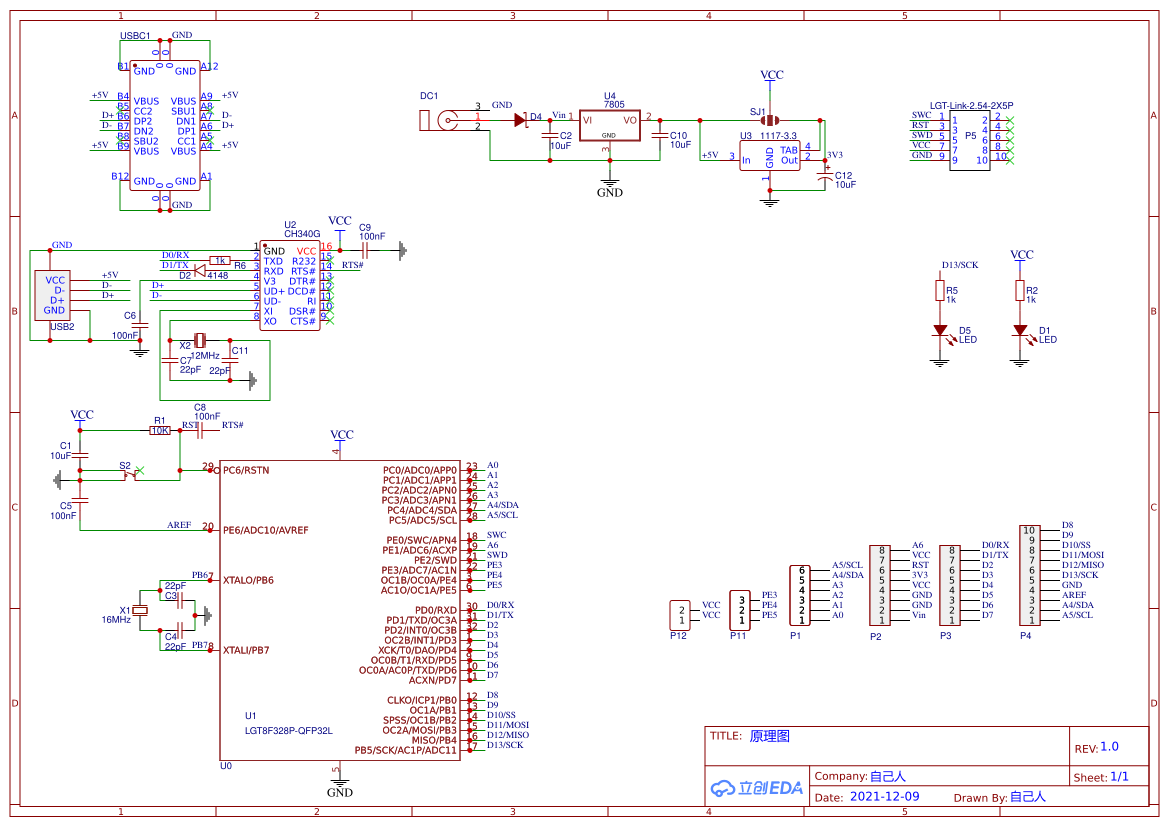Click the C2 10uF capacitor symbol
1169x827 pixels.
pos(550,136)
